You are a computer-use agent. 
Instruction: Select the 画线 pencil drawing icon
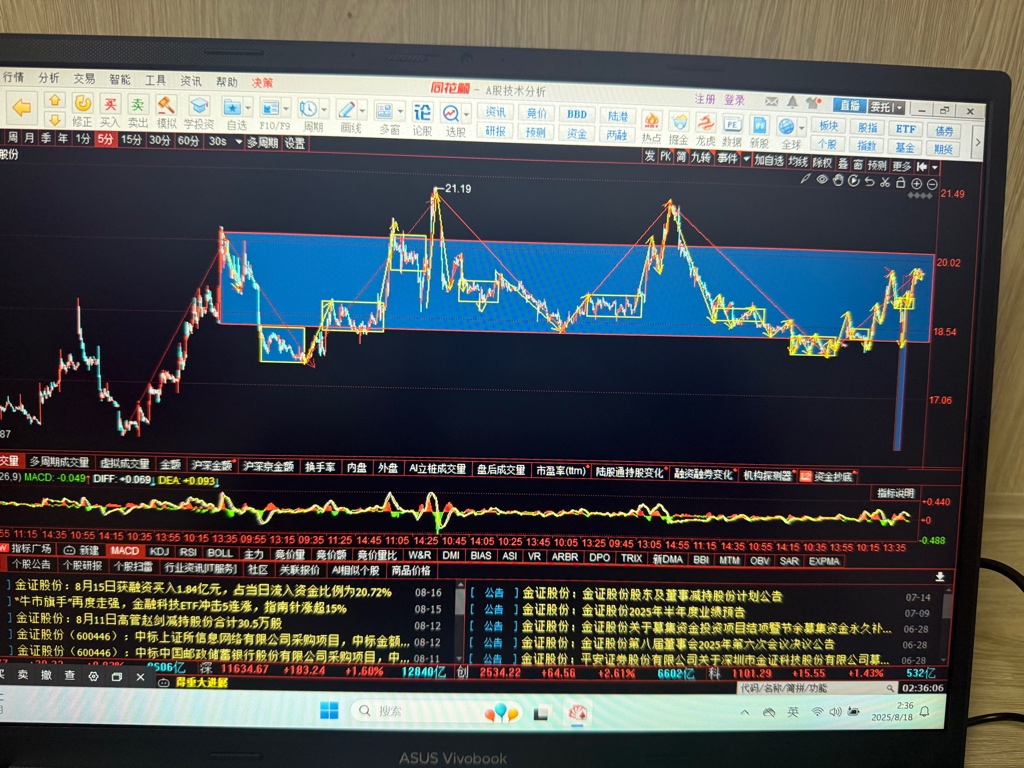(x=346, y=109)
